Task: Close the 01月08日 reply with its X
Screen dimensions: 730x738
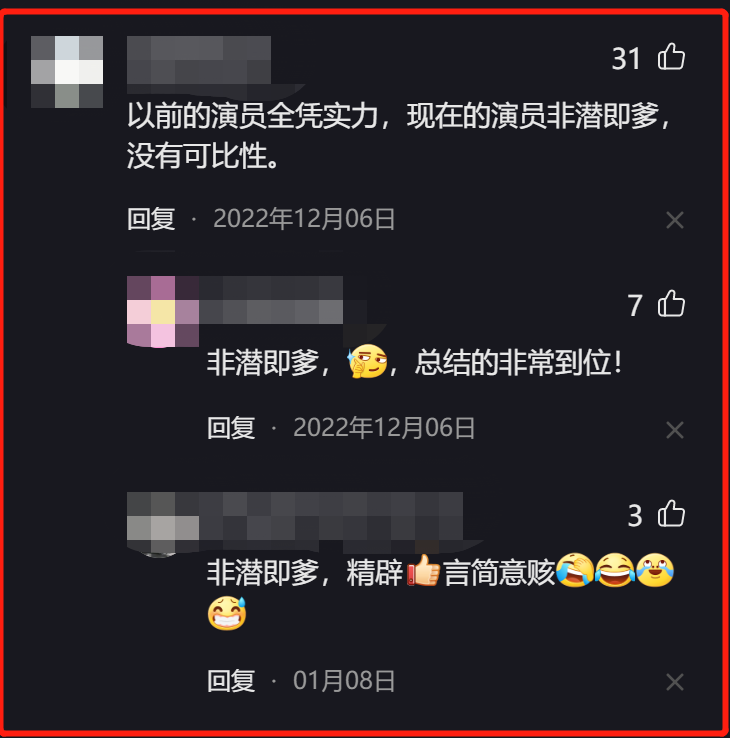Action: [x=674, y=682]
